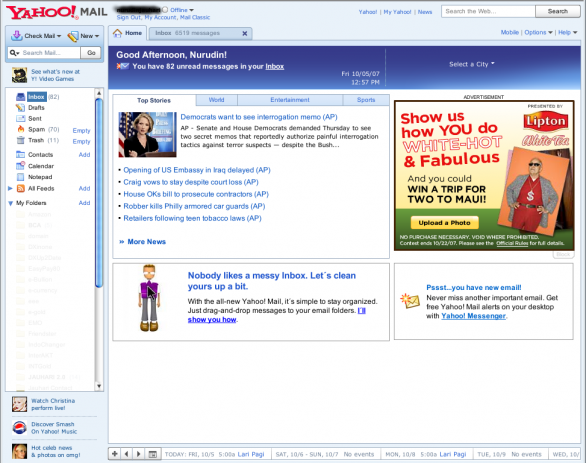Click the Go search button
The width and height of the screenshot is (586, 463).
91,53
